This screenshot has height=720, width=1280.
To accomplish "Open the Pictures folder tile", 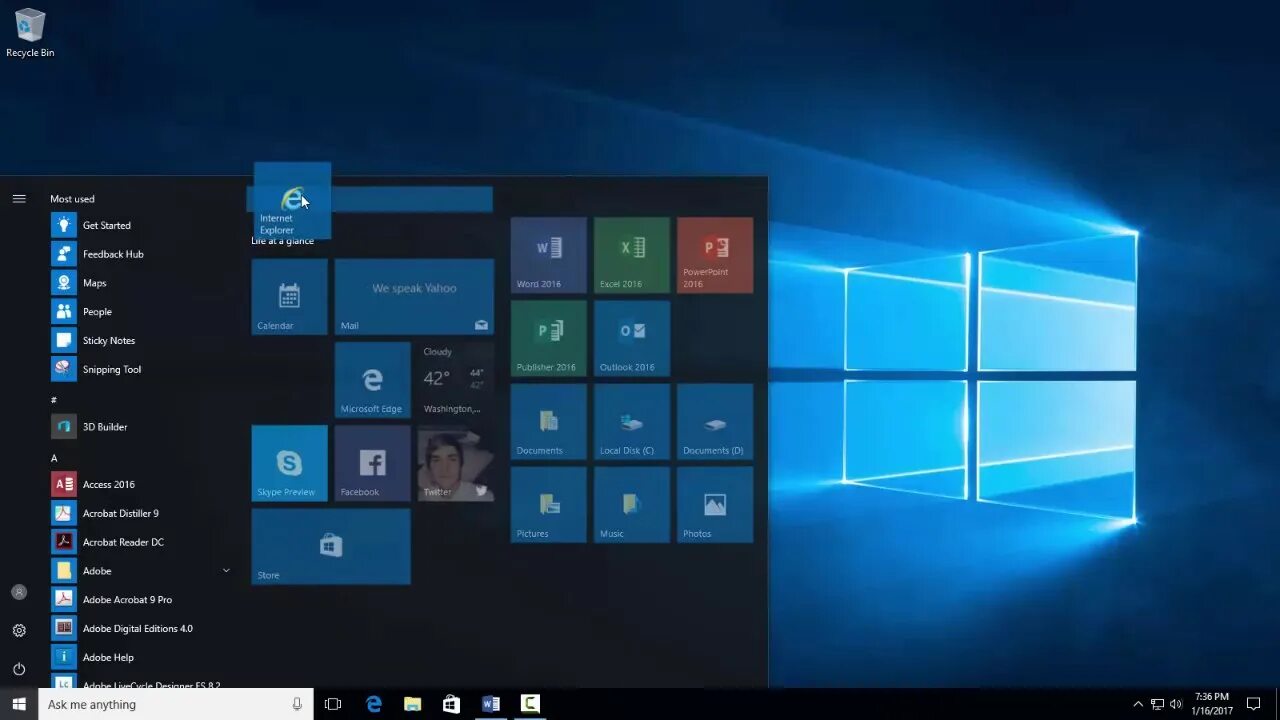I will point(549,504).
